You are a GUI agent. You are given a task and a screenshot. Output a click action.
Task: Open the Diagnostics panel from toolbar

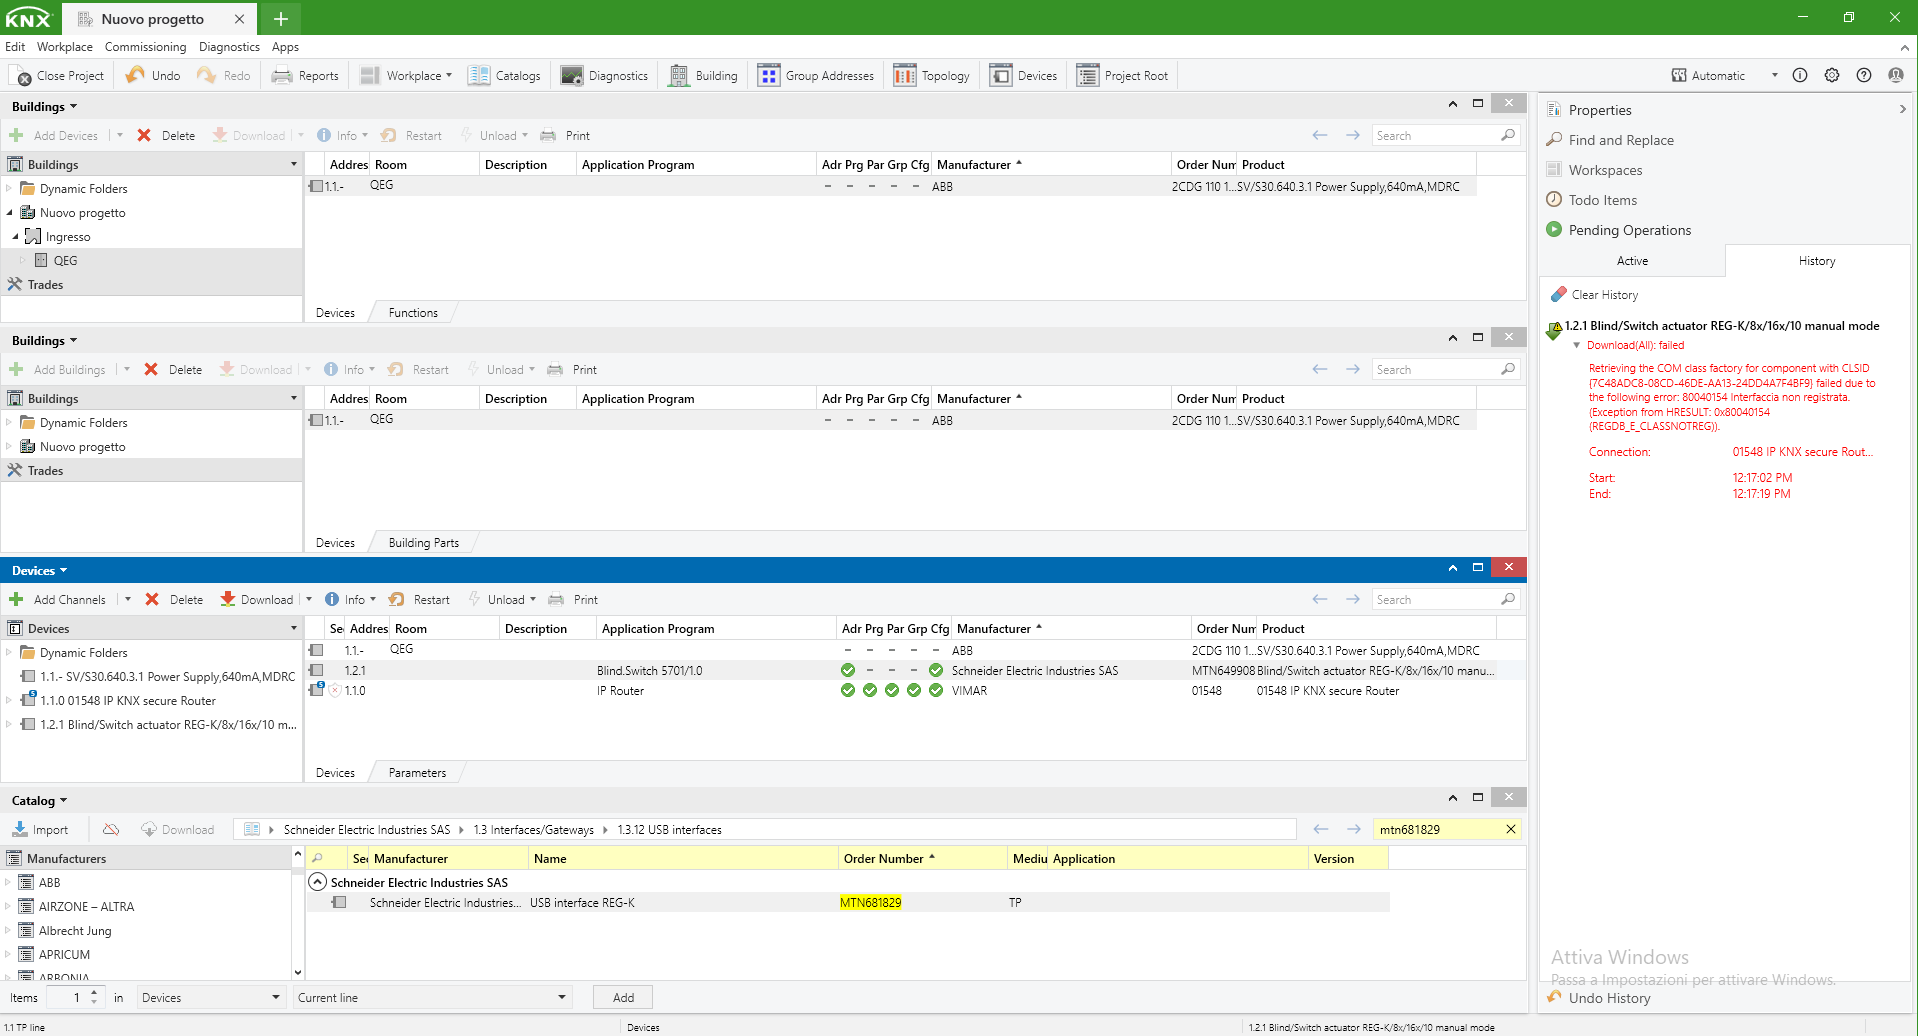pyautogui.click(x=605, y=76)
